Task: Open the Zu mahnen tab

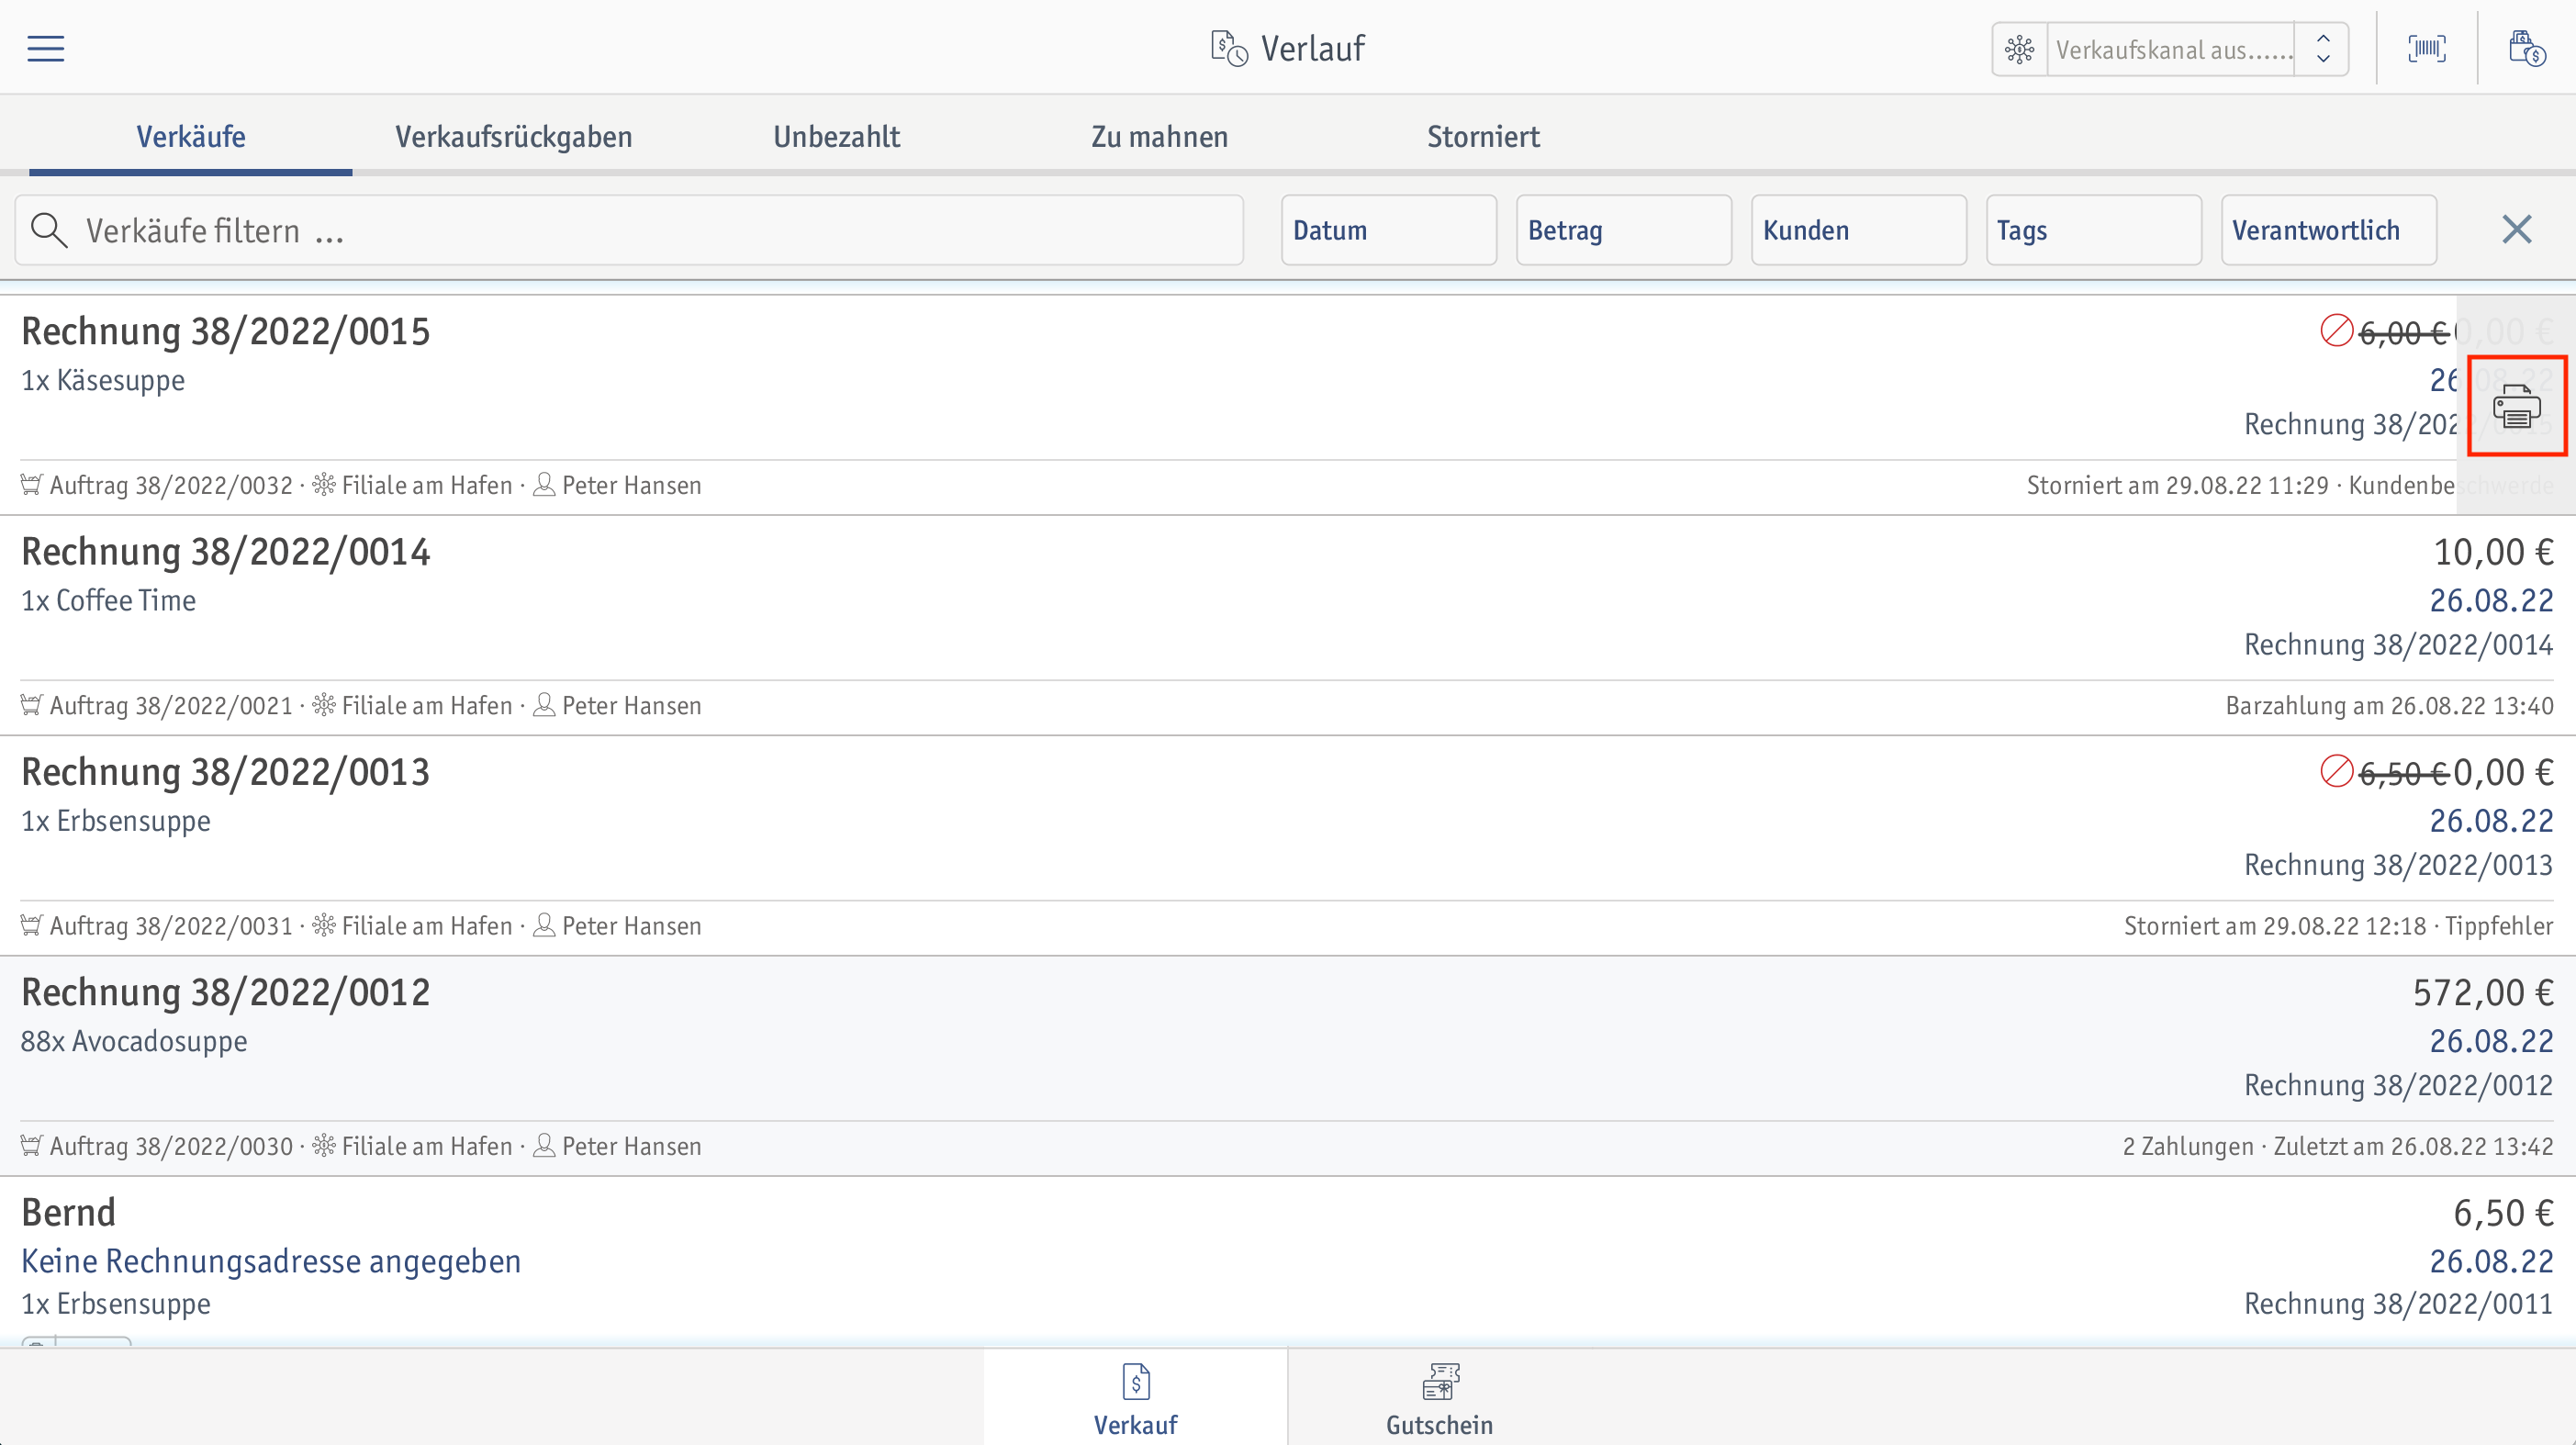Action: [x=1160, y=136]
